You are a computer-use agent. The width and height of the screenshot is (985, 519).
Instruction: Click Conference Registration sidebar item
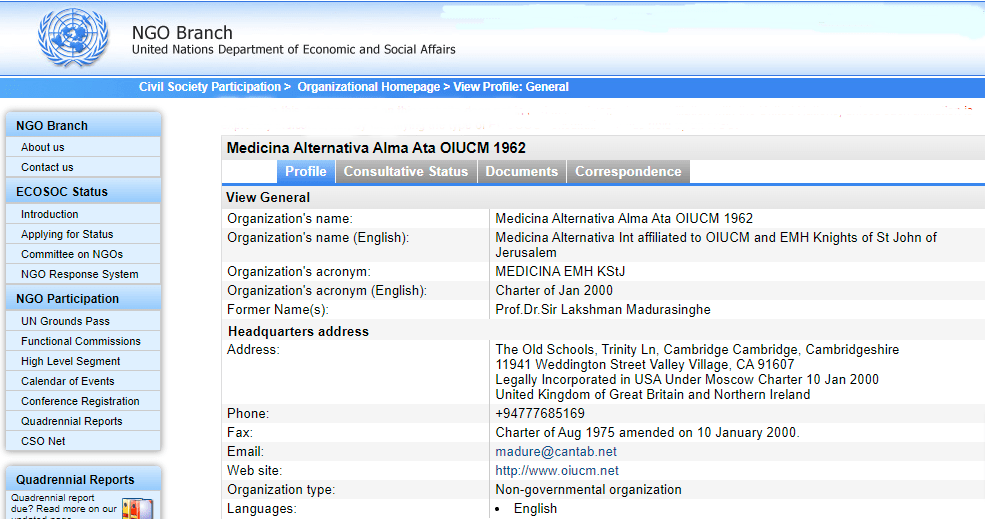(x=80, y=401)
